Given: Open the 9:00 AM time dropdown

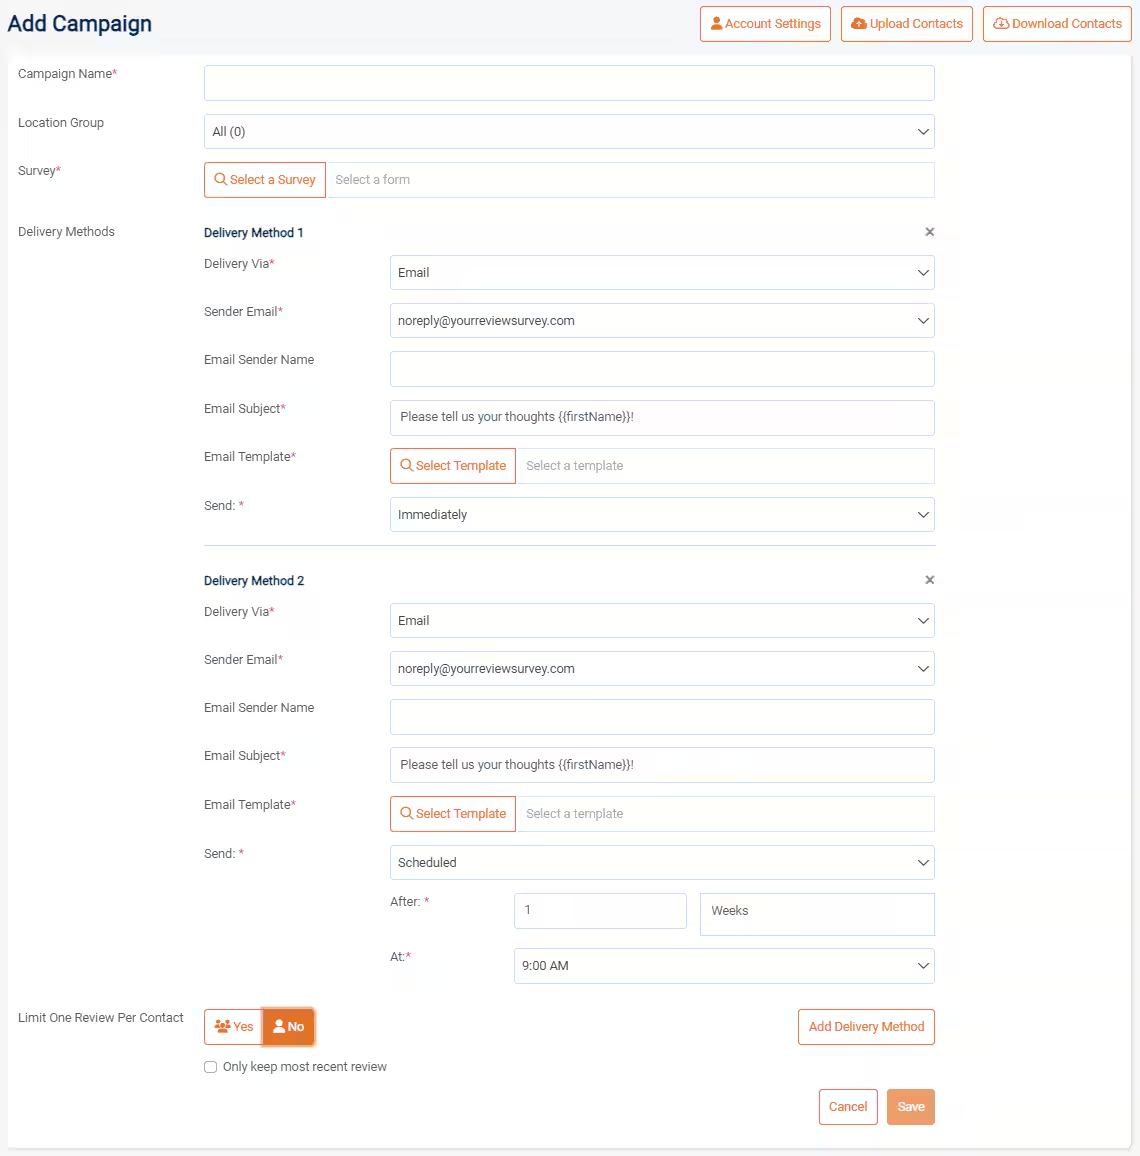Looking at the screenshot, I should click(x=723, y=966).
